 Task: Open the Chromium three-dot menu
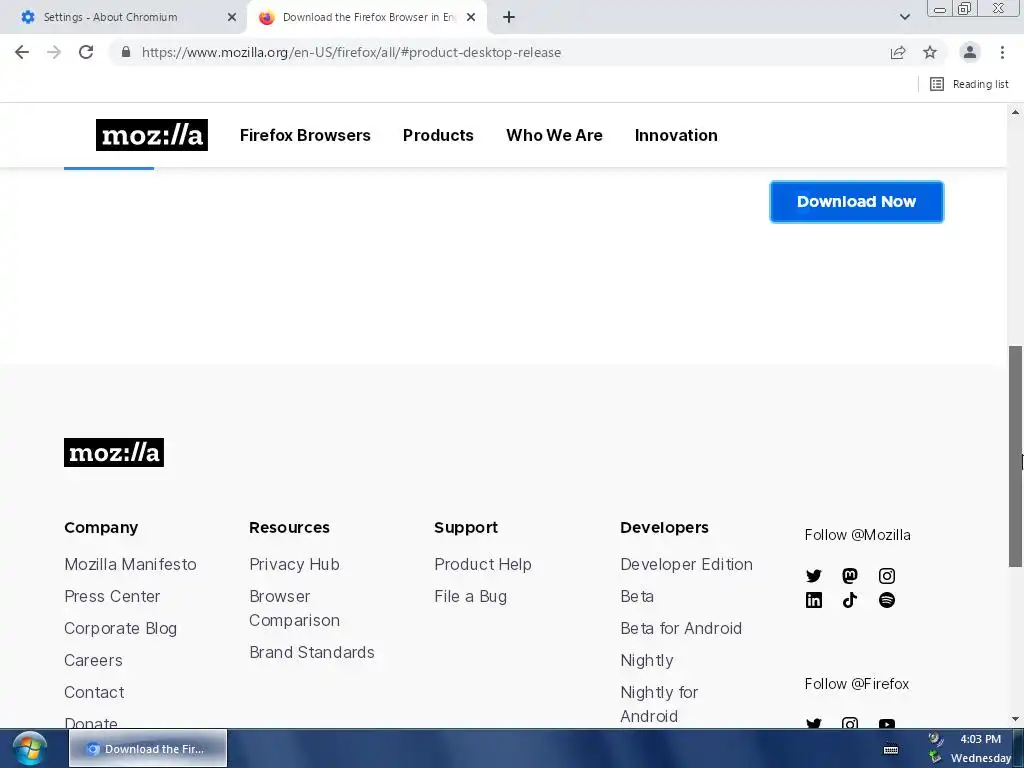[1002, 52]
